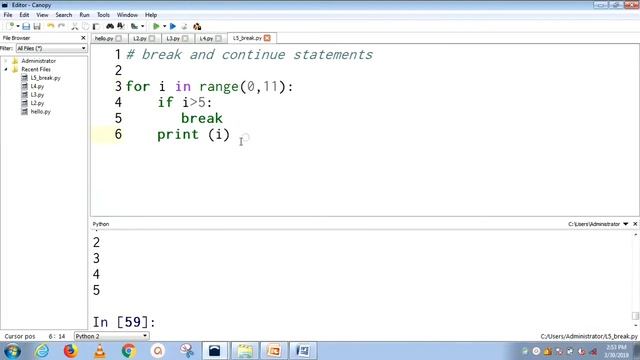Cut selection with scissors icon

[75, 27]
